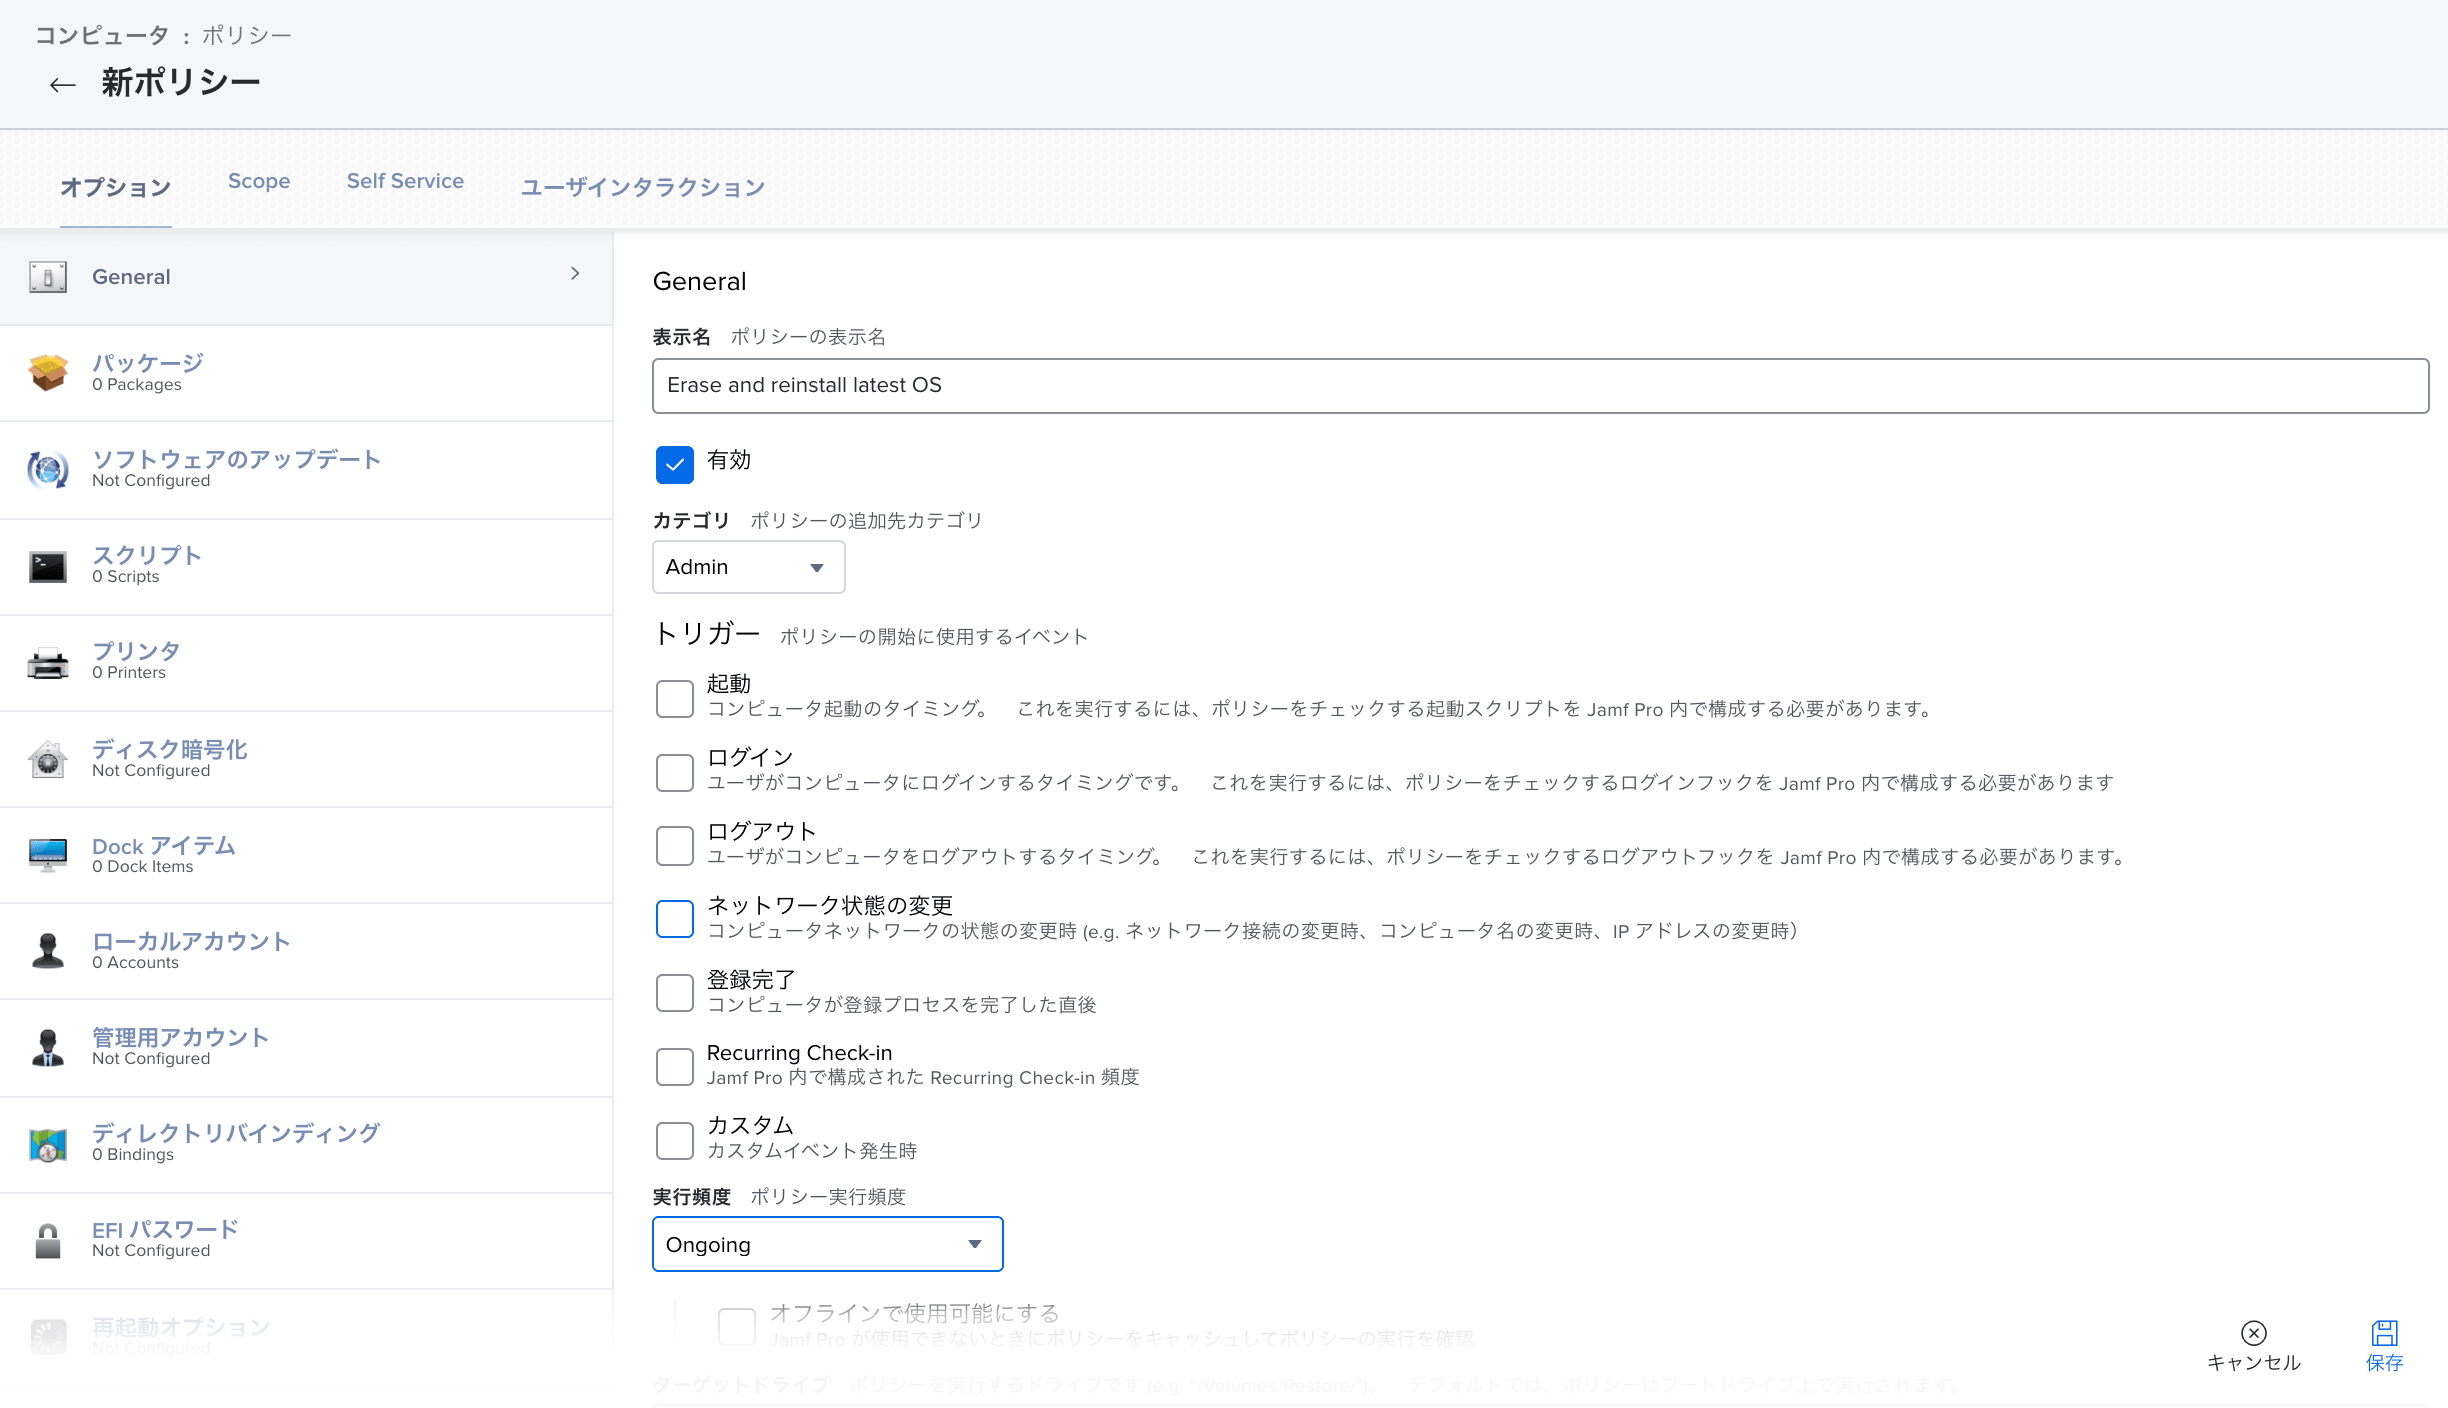
Task: Open the ディスク暗号化 section link
Action: tap(170, 749)
